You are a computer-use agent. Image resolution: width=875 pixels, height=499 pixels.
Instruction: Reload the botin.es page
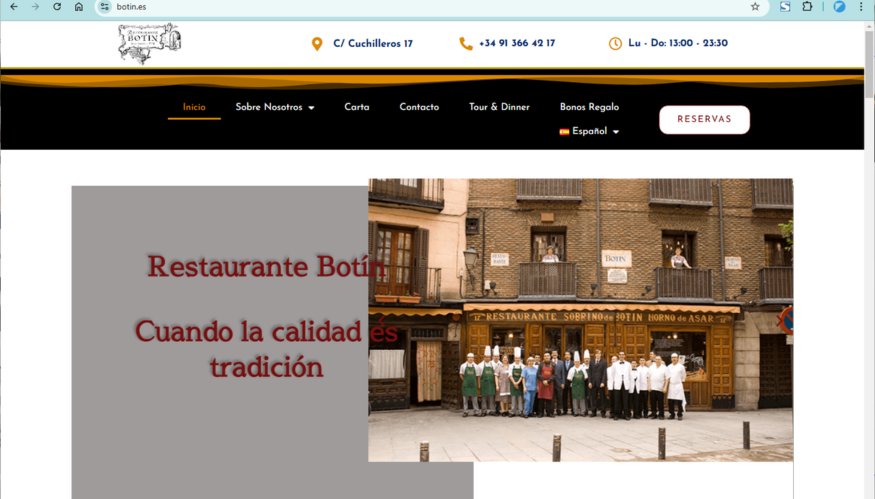click(57, 7)
